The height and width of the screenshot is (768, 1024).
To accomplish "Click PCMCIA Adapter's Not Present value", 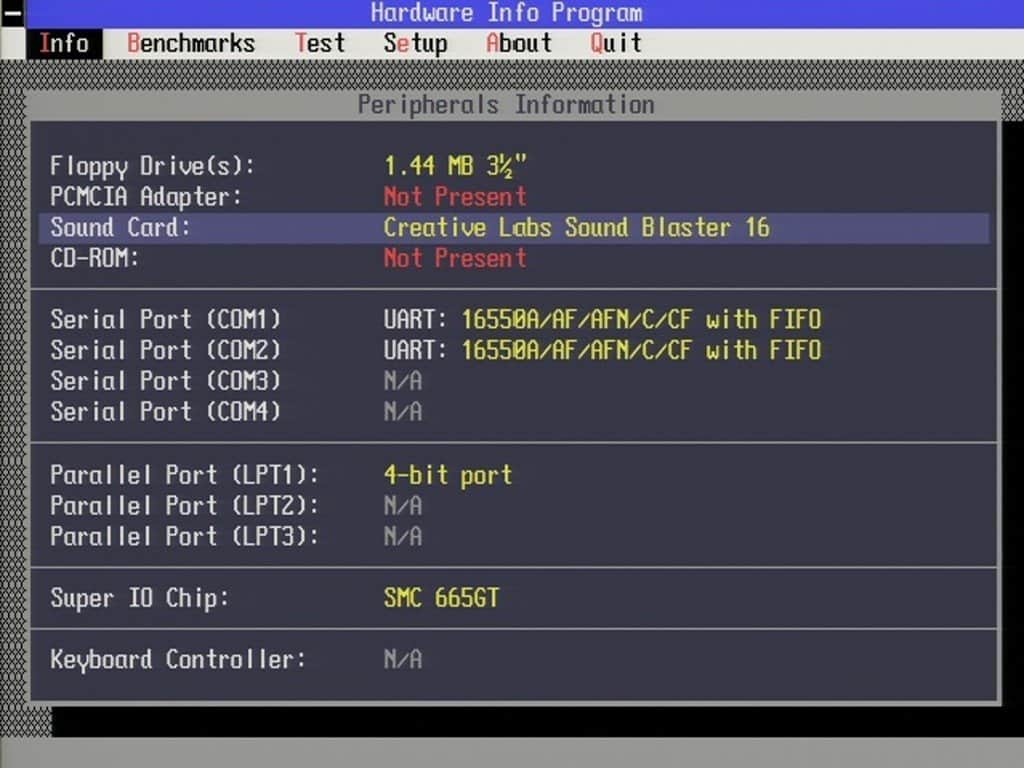I will point(455,197).
